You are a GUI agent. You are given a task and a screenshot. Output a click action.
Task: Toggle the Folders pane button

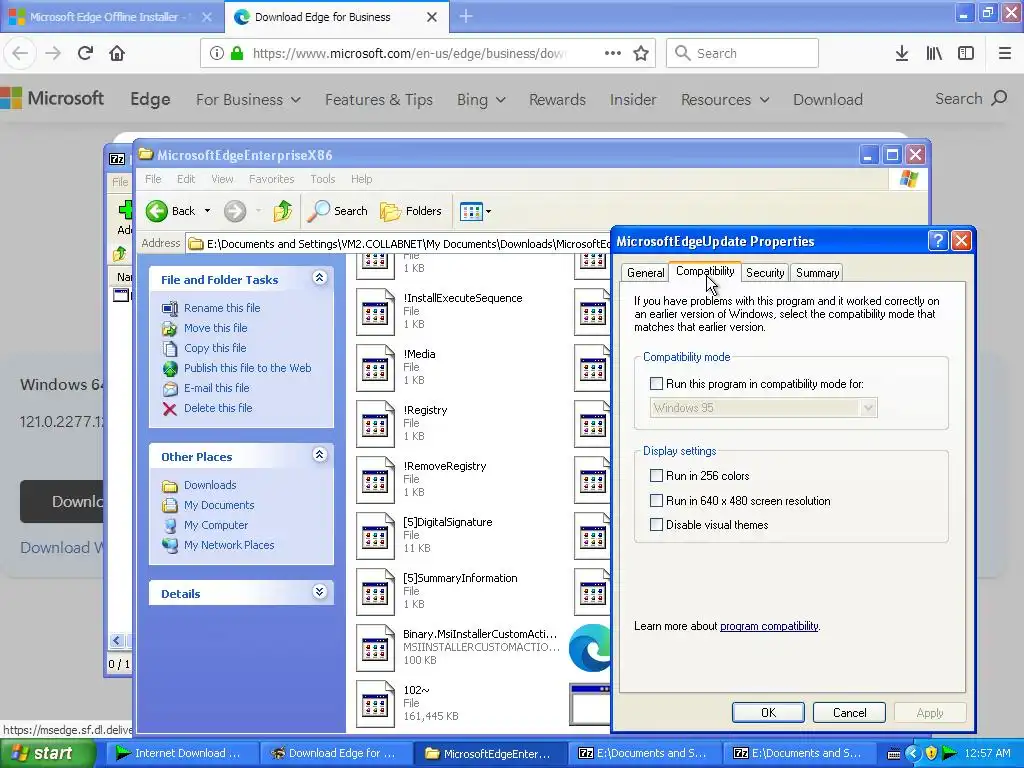411,211
